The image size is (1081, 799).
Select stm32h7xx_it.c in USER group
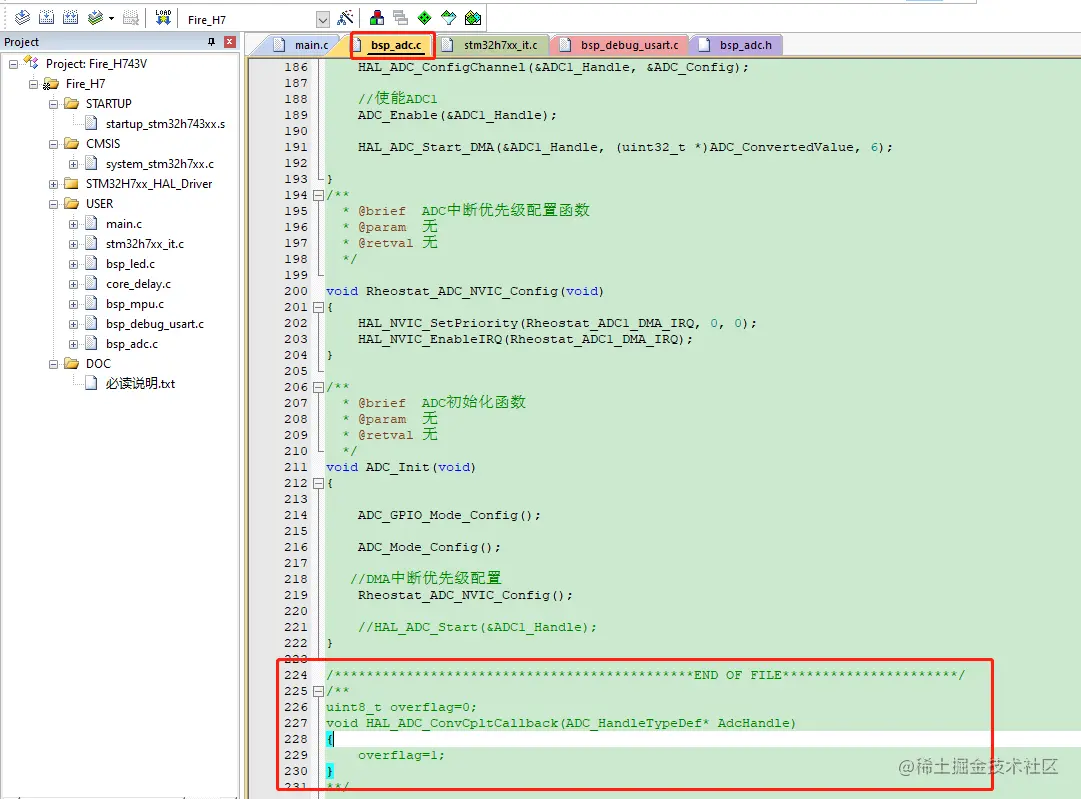point(145,244)
